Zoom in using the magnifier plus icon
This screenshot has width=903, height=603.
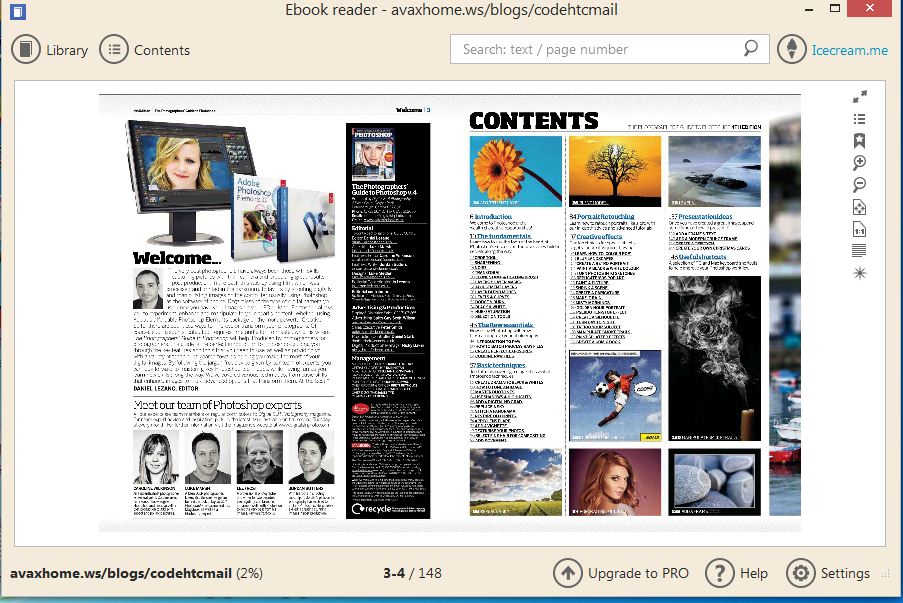[859, 162]
